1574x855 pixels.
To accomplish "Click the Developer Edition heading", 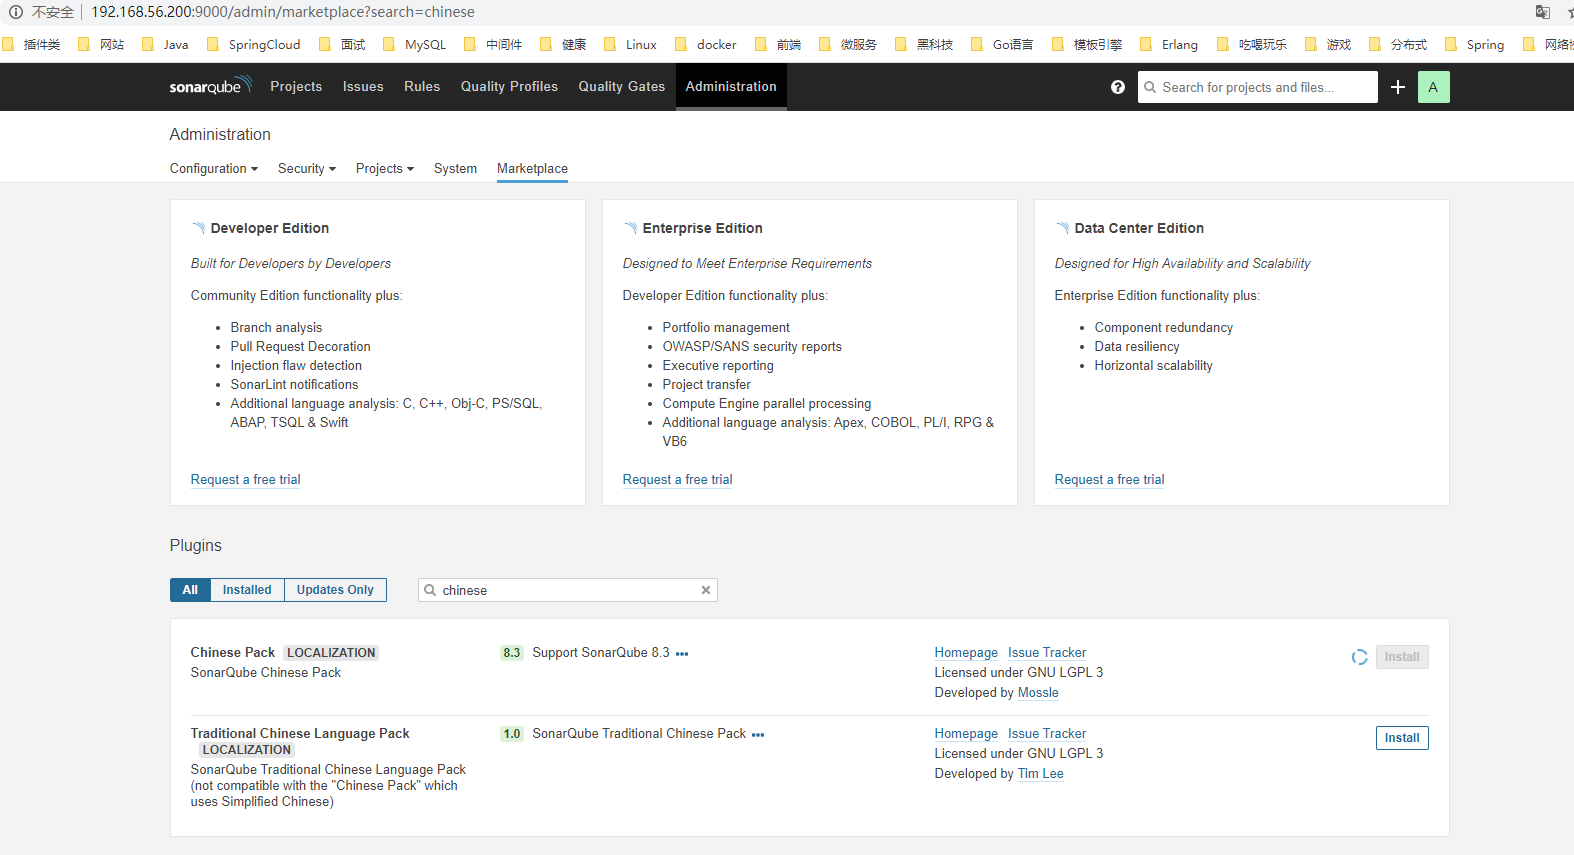I will tap(270, 228).
